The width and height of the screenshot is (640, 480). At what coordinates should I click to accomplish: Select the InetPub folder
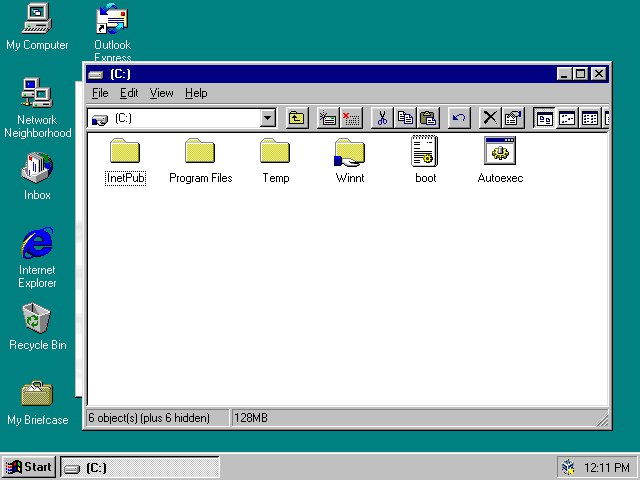coord(125,162)
